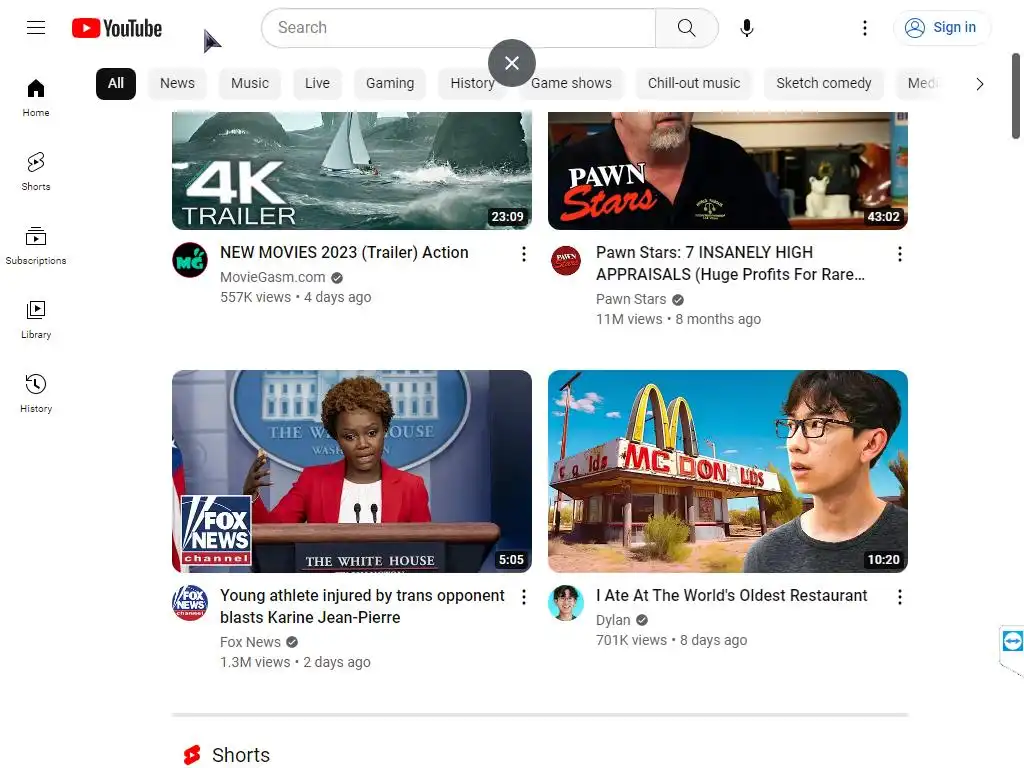Click "701K views • 8 days ago" text
The width and height of the screenshot is (1024, 768).
point(671,640)
